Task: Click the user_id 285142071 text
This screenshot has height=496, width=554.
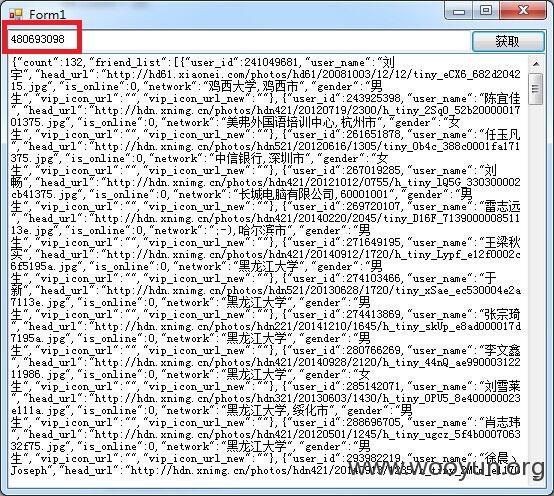Action: (x=345, y=386)
